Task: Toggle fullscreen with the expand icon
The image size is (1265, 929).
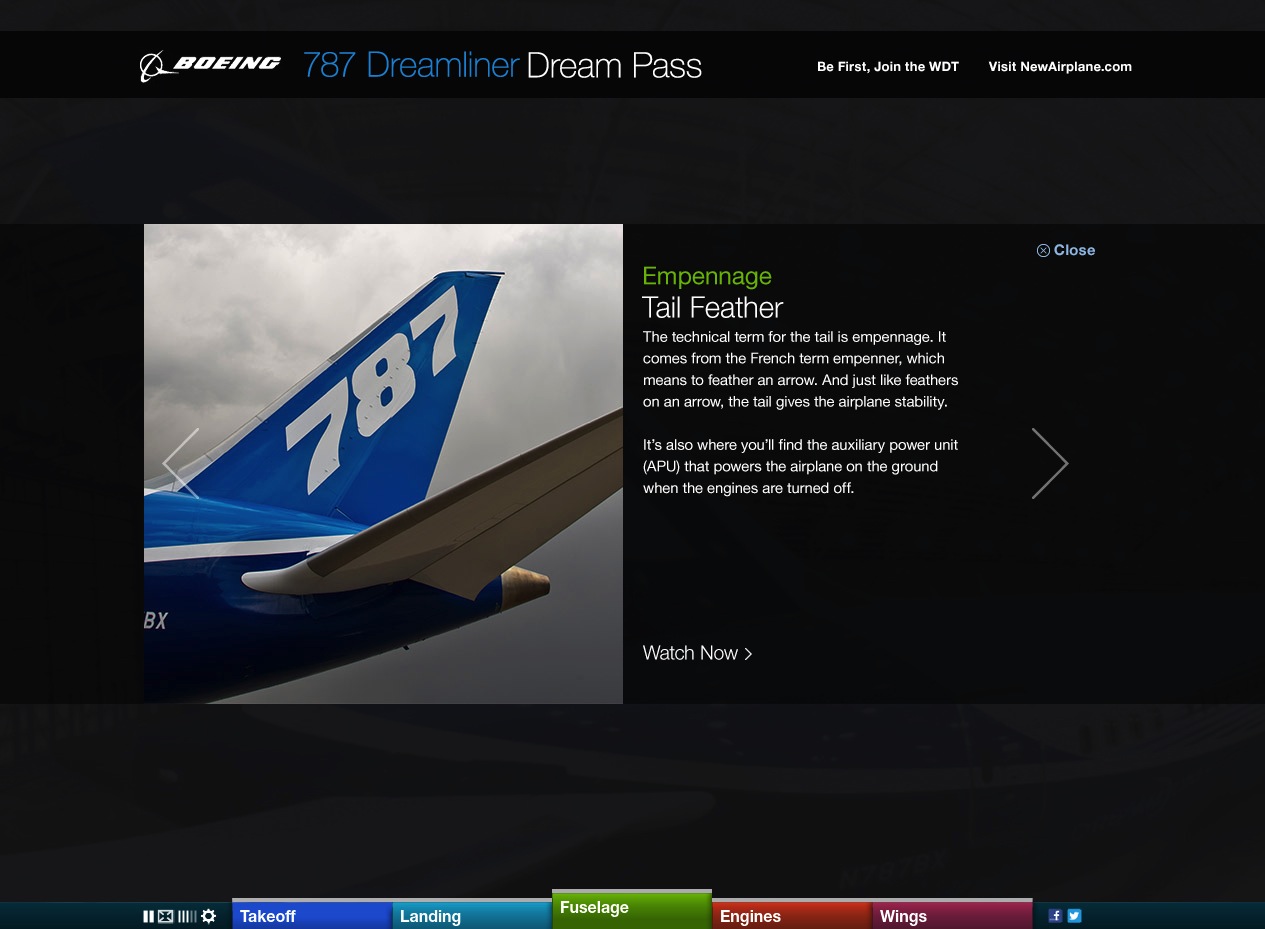Action: [x=166, y=916]
